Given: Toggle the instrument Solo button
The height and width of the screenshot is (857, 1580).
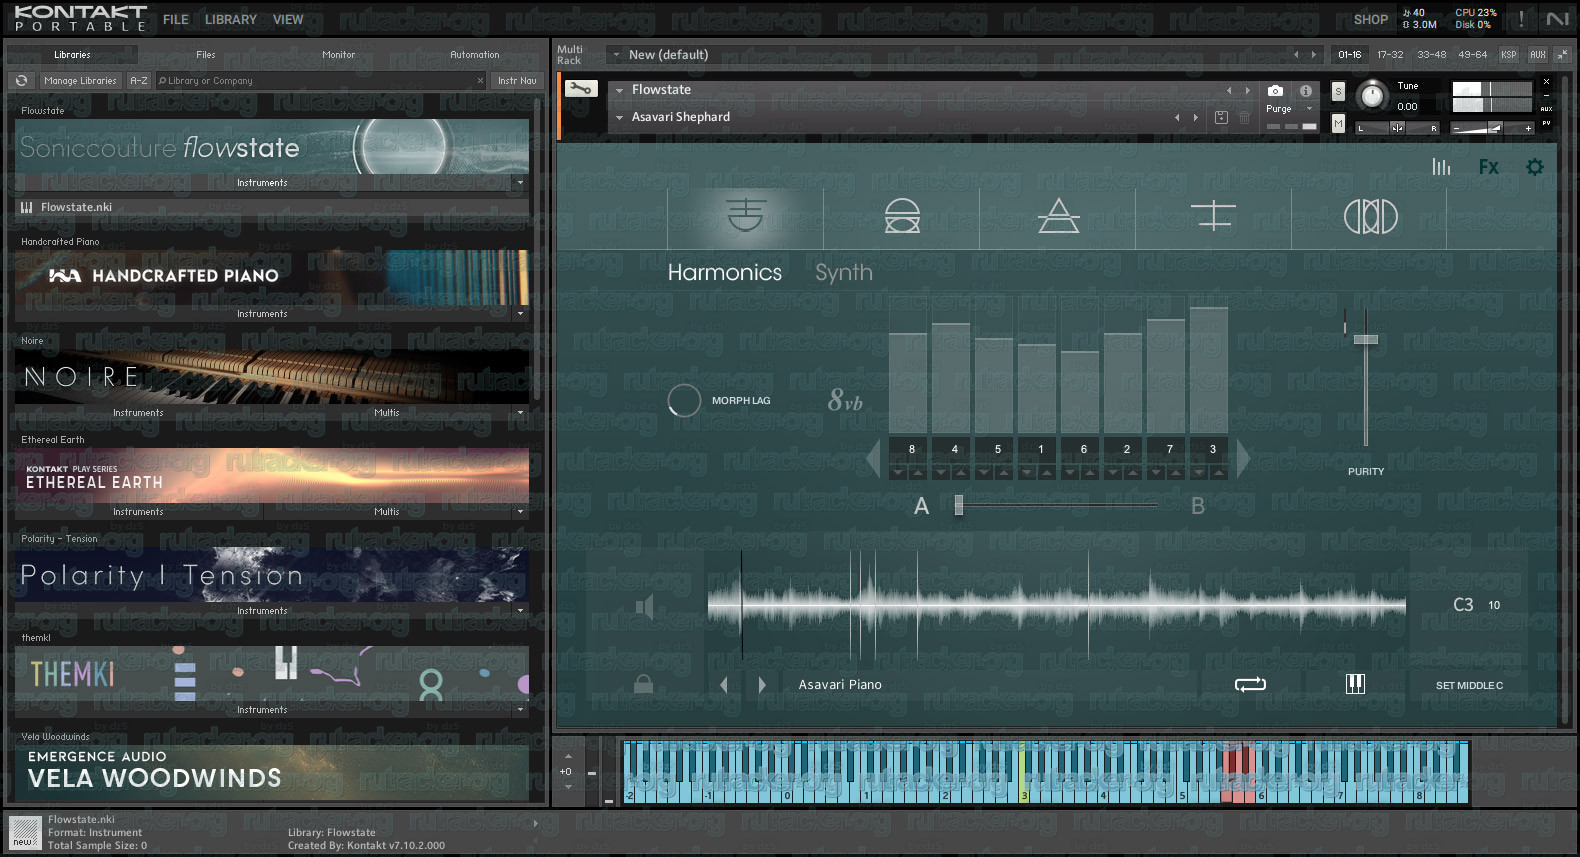Looking at the screenshot, I should (x=1338, y=92).
